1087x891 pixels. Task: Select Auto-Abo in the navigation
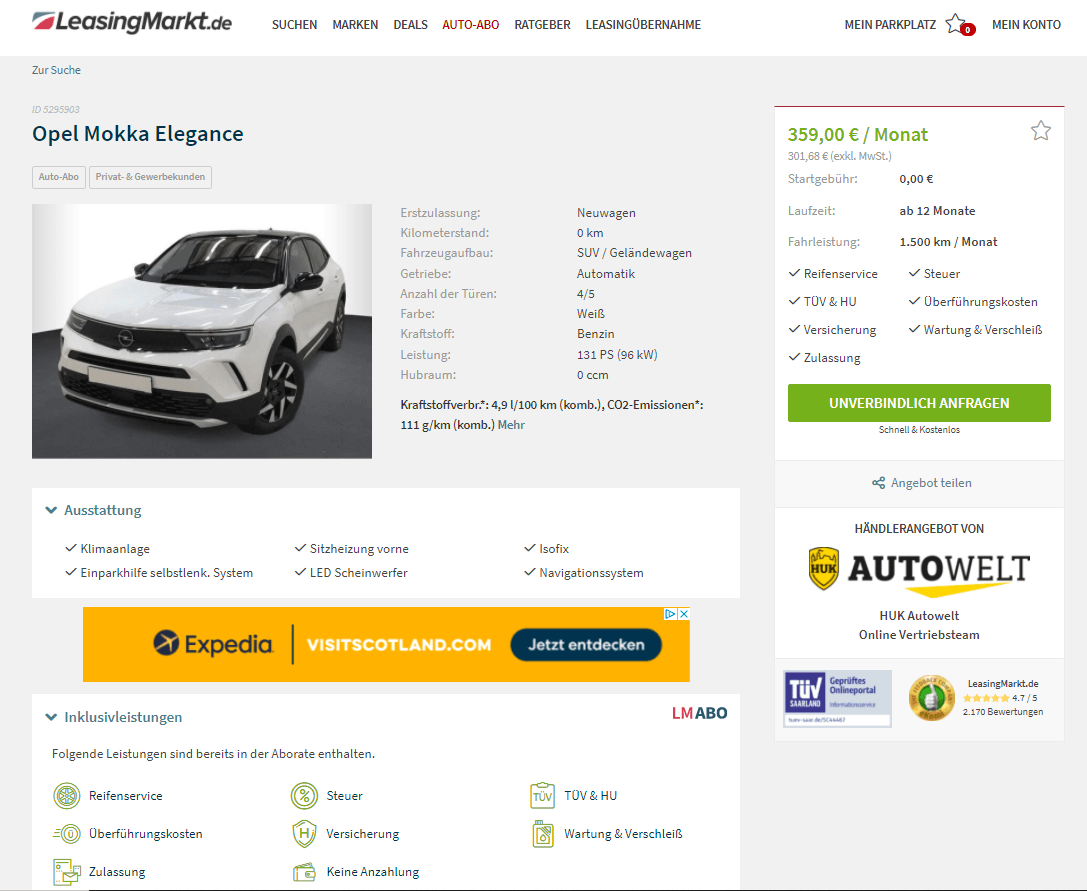pos(471,25)
